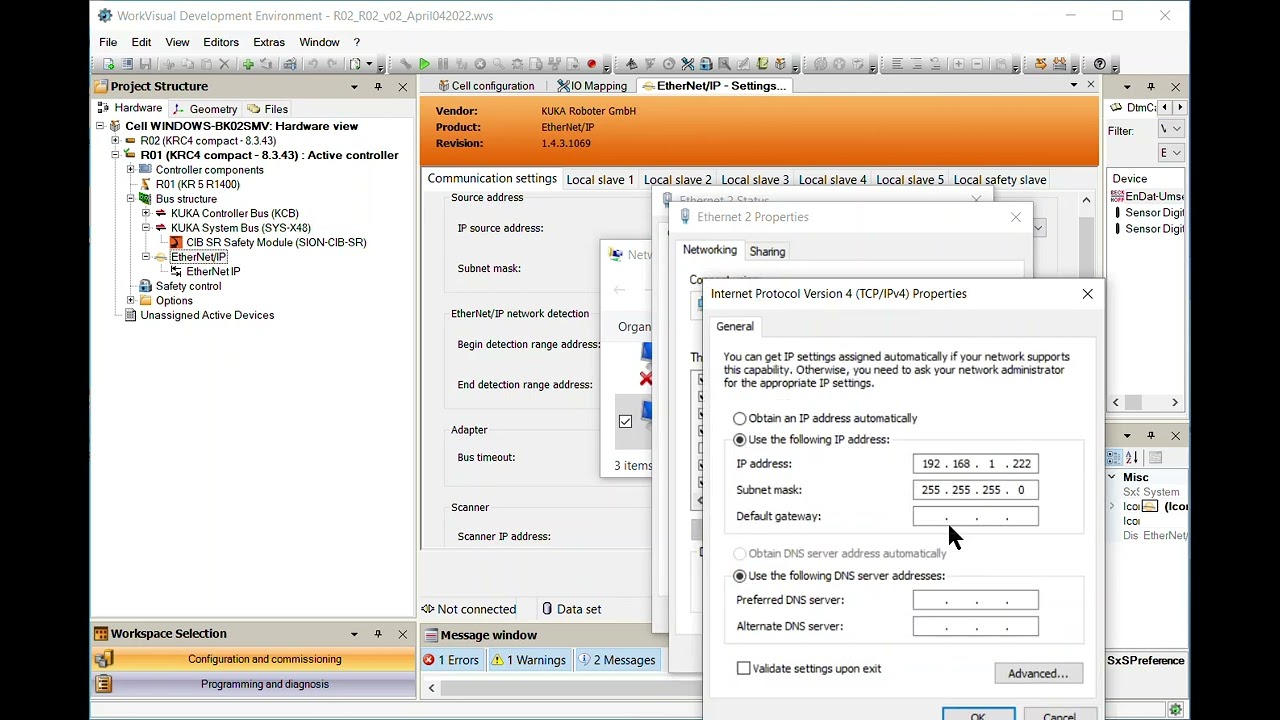This screenshot has width=1280, height=720.
Task: Click the Open project toolbar icon
Action: [x=128, y=64]
